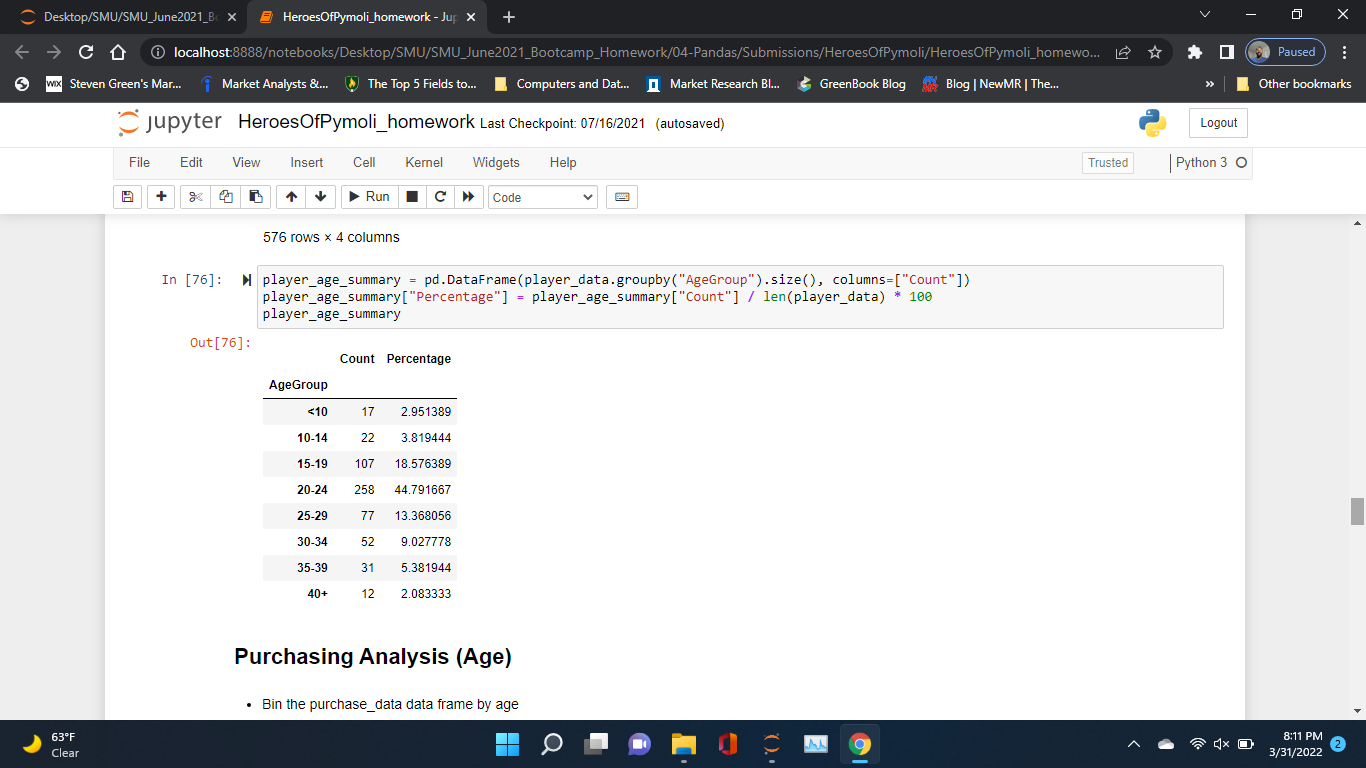Run the selected cell
Screen dimensions: 1366x768
pos(369,197)
